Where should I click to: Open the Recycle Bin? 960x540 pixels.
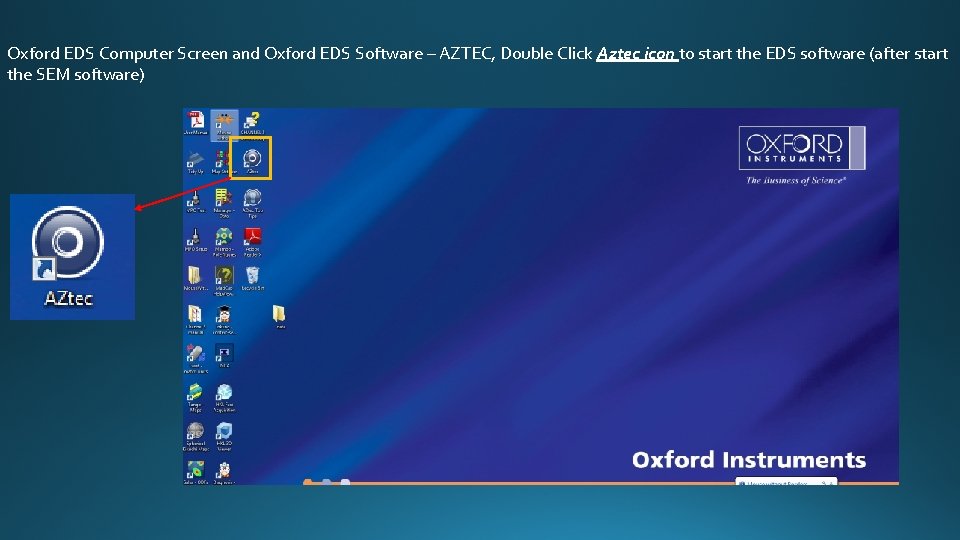pos(252,279)
